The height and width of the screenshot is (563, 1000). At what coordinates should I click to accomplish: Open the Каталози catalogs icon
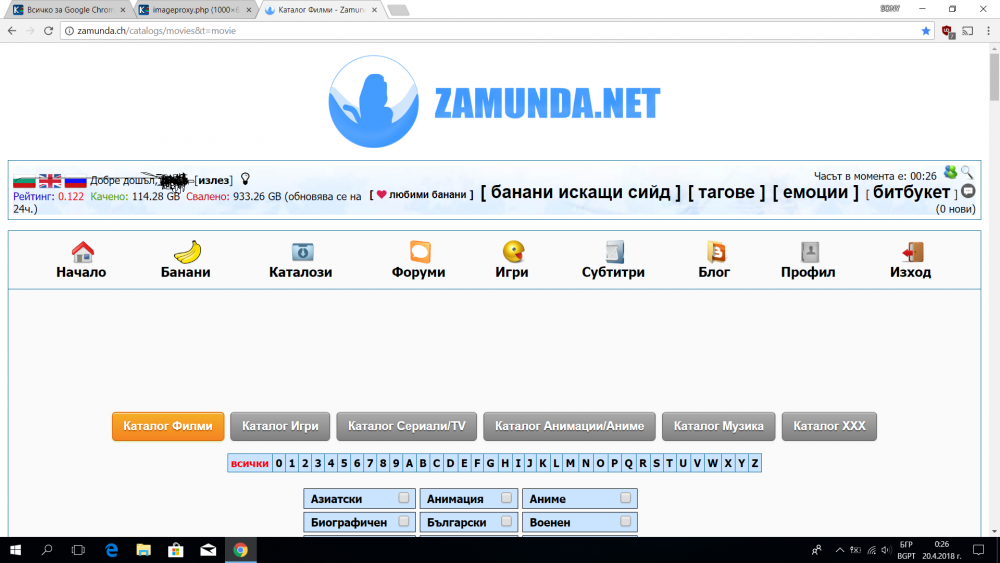click(x=302, y=252)
